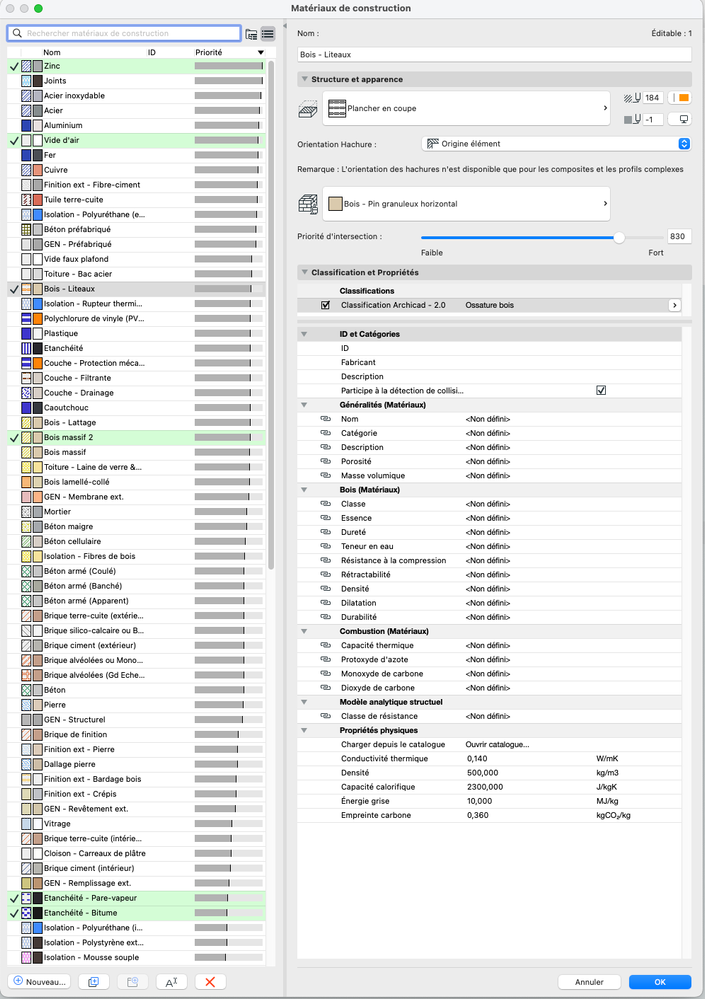This screenshot has height=999, width=705.
Task: Delete material with the red X button
Action: (210, 982)
